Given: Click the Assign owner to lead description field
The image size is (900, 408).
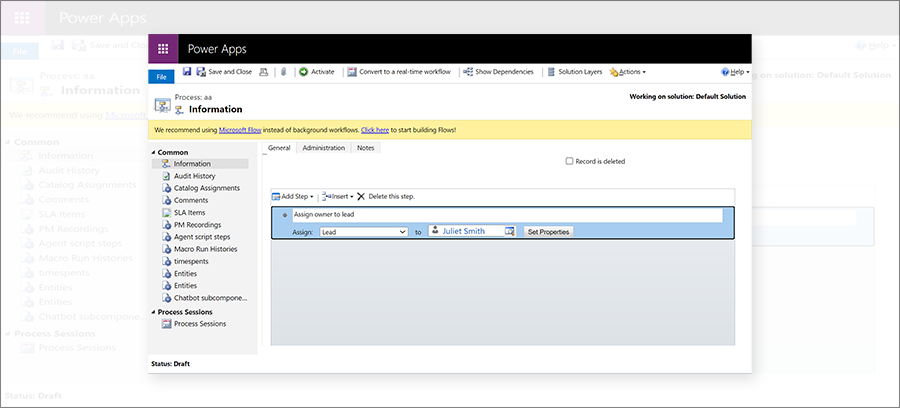Looking at the screenshot, I should [507, 215].
